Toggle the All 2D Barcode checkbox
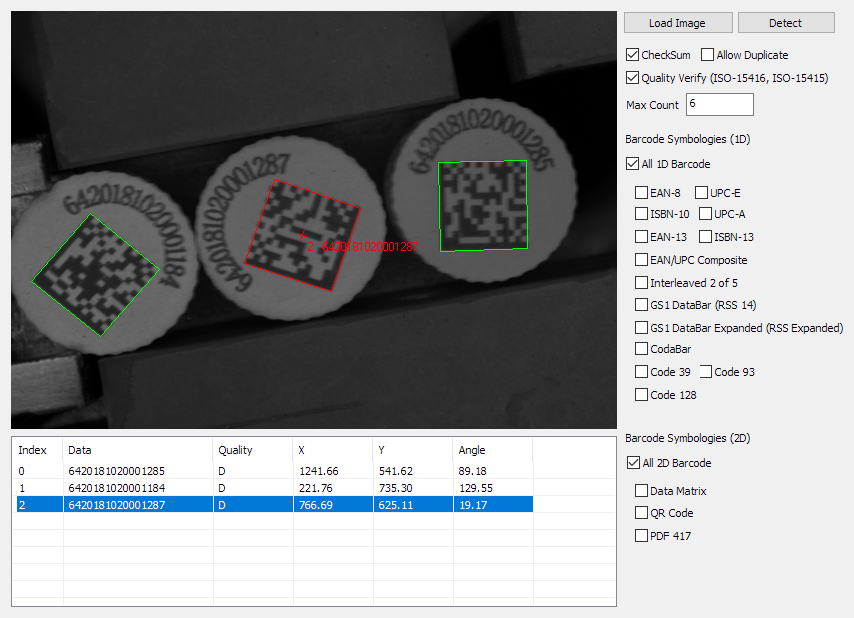The height and width of the screenshot is (618, 854). point(633,463)
